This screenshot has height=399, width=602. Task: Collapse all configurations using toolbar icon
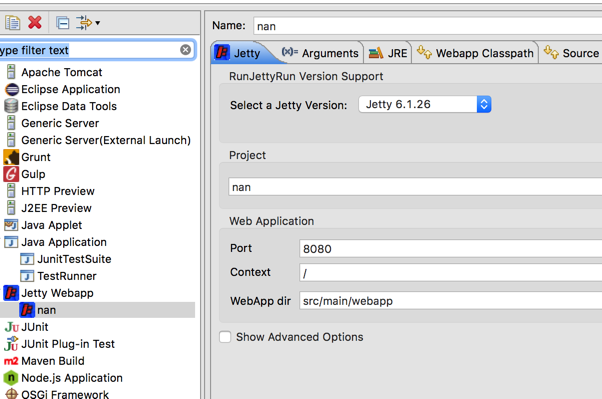63,23
